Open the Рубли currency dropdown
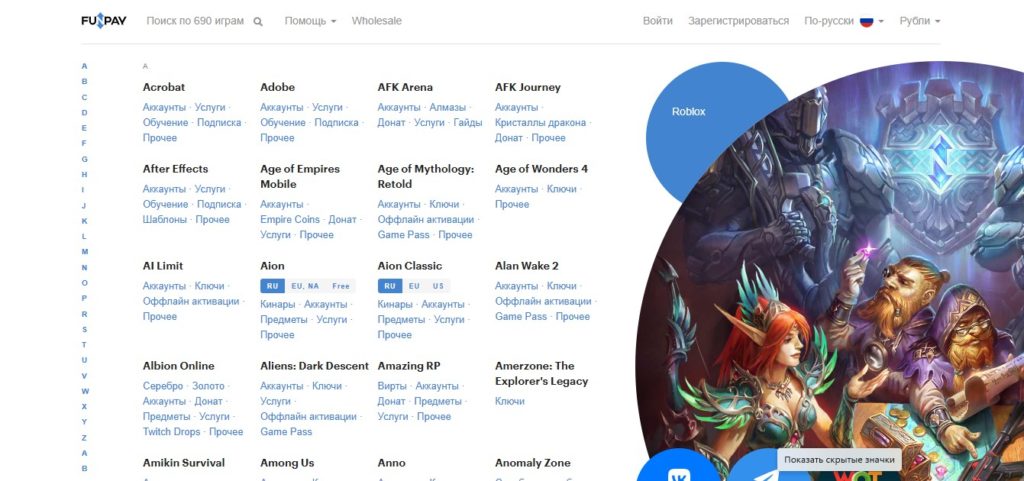1024x481 pixels. (920, 21)
